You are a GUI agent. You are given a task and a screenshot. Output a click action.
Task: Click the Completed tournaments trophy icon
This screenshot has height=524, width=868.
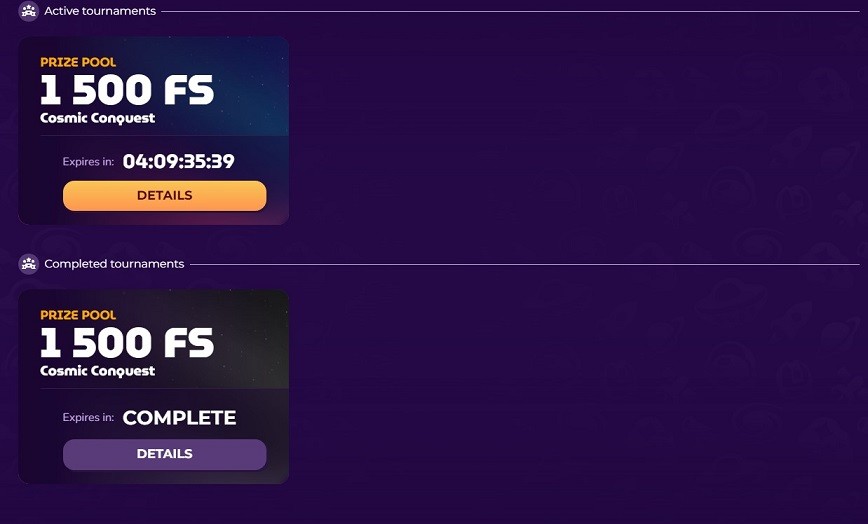[28, 264]
